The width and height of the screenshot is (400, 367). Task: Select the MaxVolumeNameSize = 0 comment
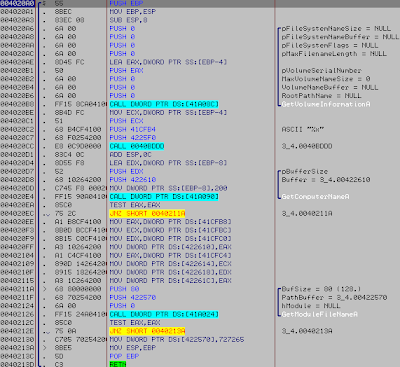[x=326, y=79]
